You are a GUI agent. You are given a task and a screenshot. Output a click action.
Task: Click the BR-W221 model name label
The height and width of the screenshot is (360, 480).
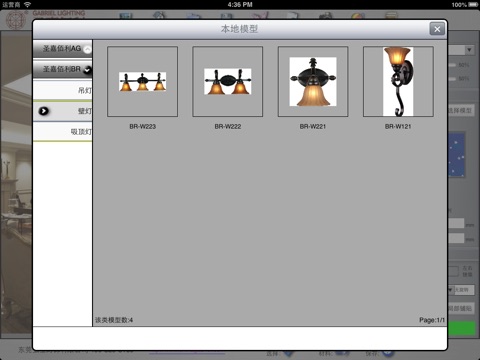point(313,127)
